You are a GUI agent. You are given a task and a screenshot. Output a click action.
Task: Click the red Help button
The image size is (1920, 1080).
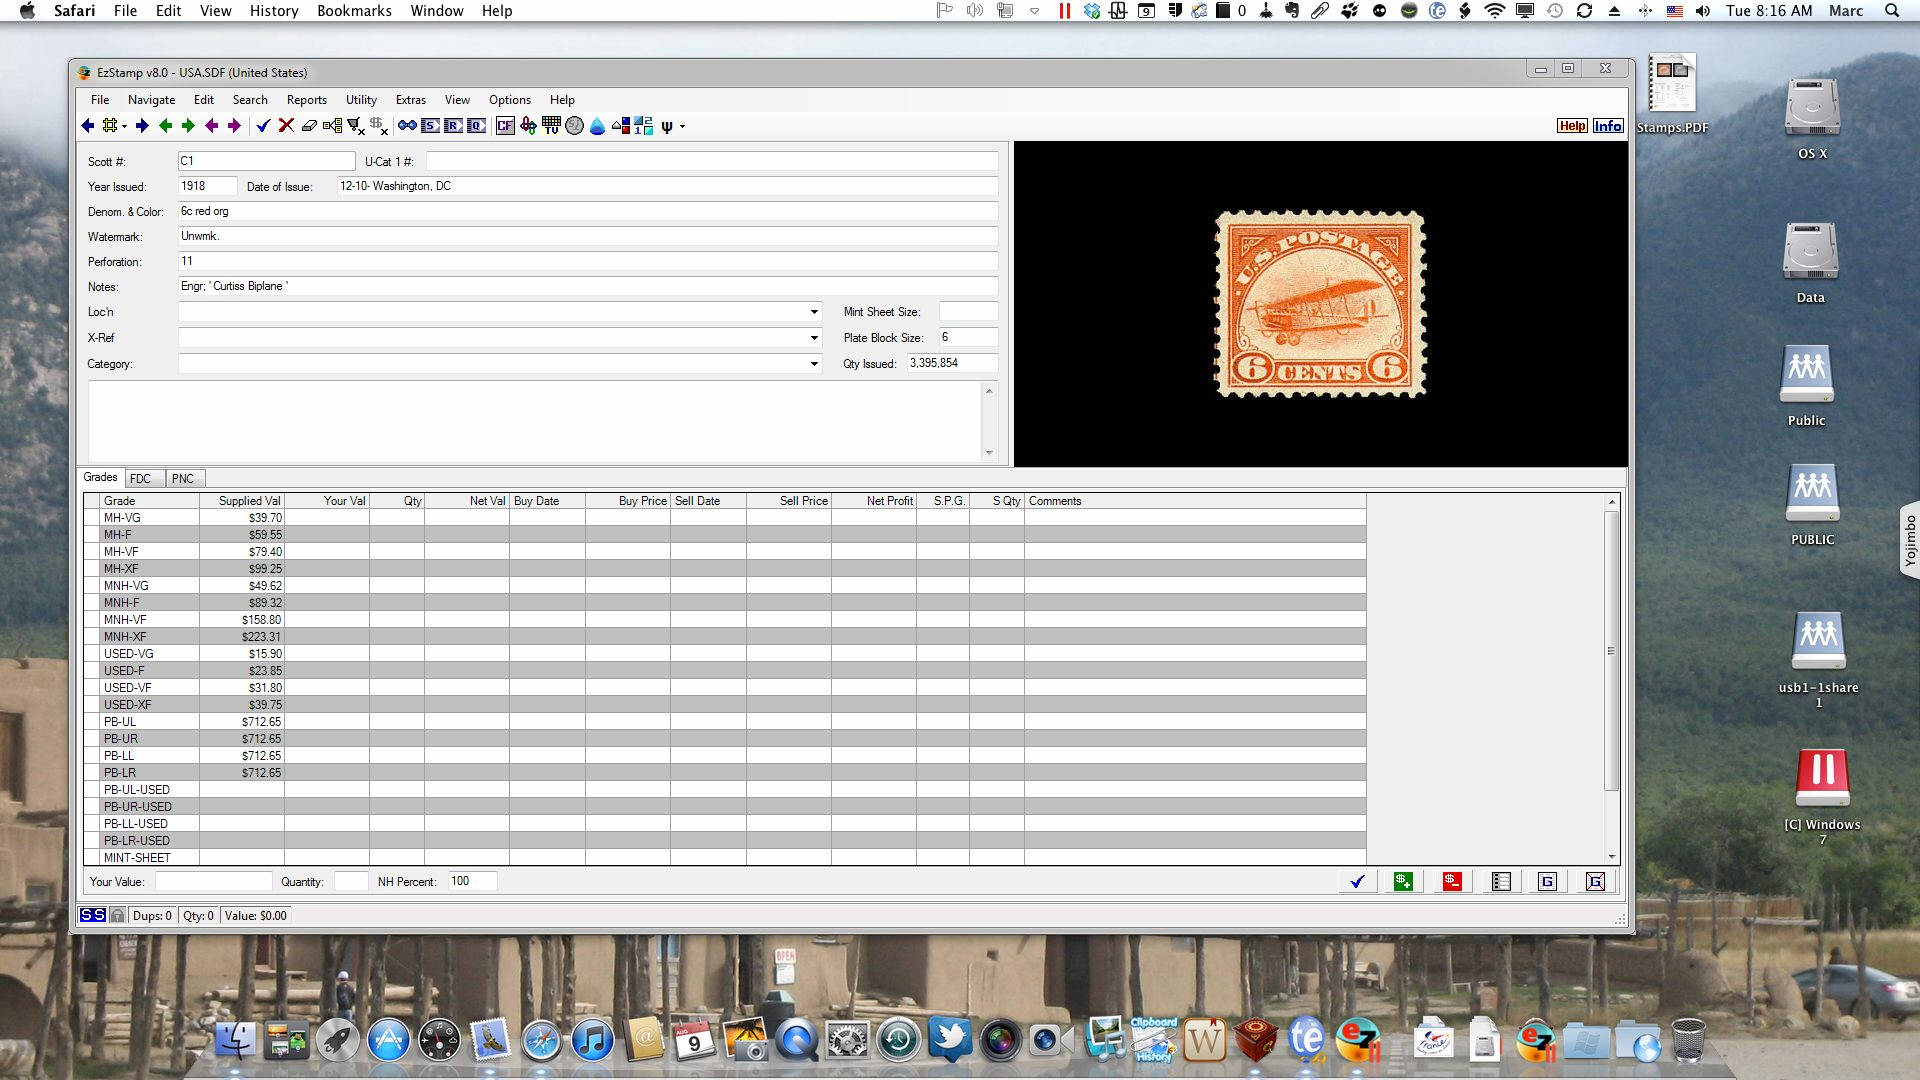(1572, 126)
